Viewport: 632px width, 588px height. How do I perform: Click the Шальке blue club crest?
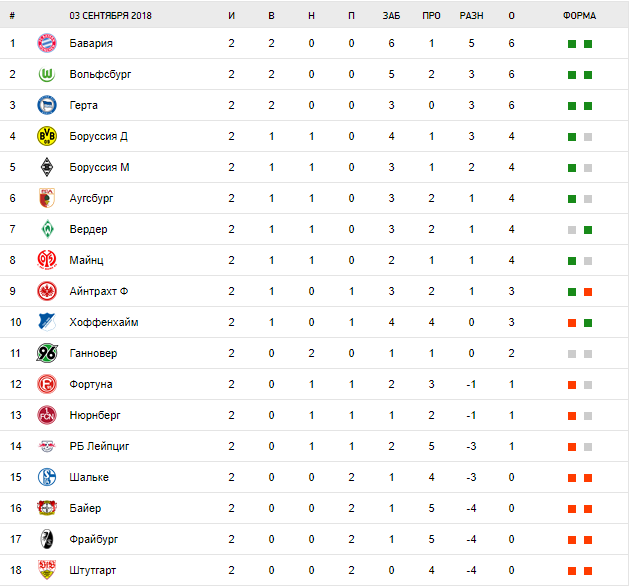[x=46, y=477]
